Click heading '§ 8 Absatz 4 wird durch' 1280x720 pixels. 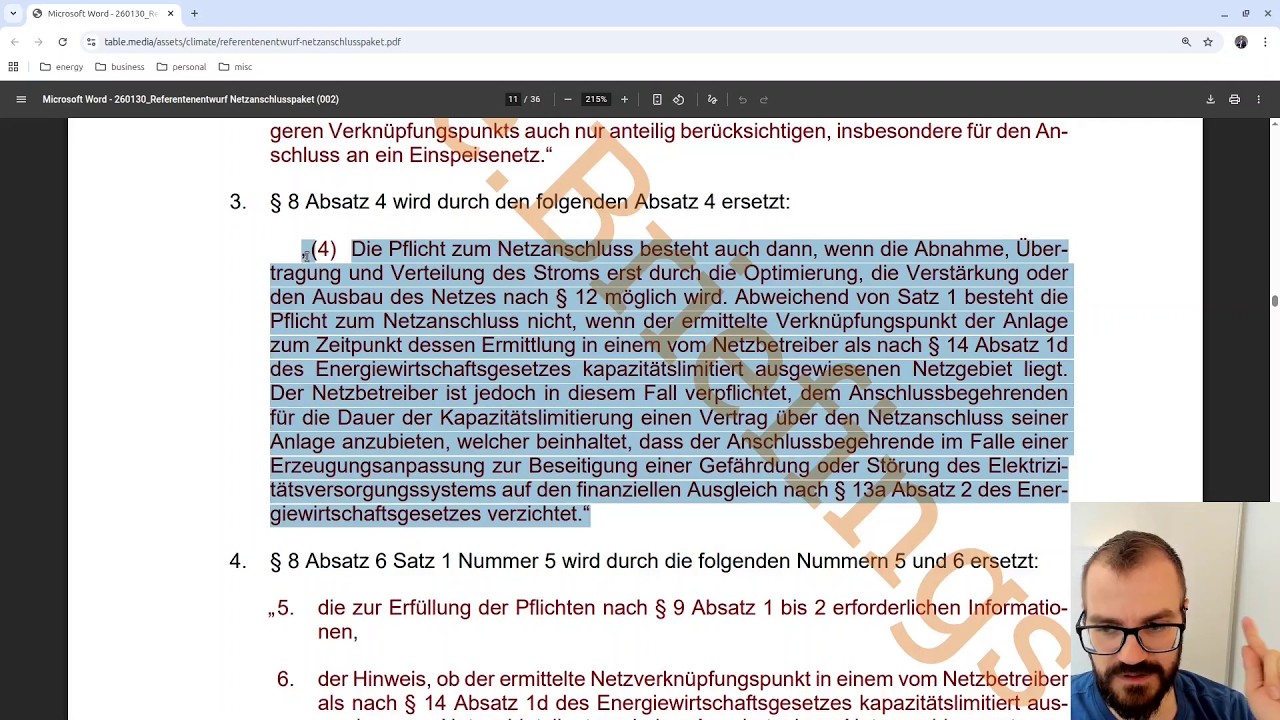530,202
